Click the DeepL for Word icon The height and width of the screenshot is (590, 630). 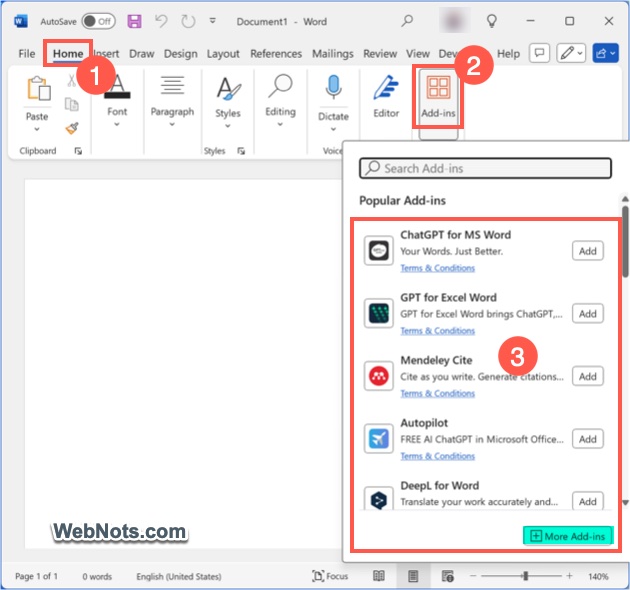tap(378, 498)
